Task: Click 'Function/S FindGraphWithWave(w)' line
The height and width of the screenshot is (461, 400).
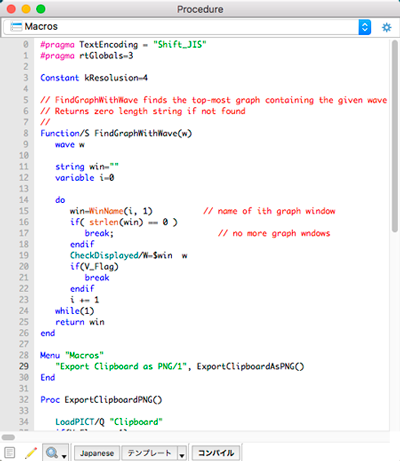Action: click(116, 133)
